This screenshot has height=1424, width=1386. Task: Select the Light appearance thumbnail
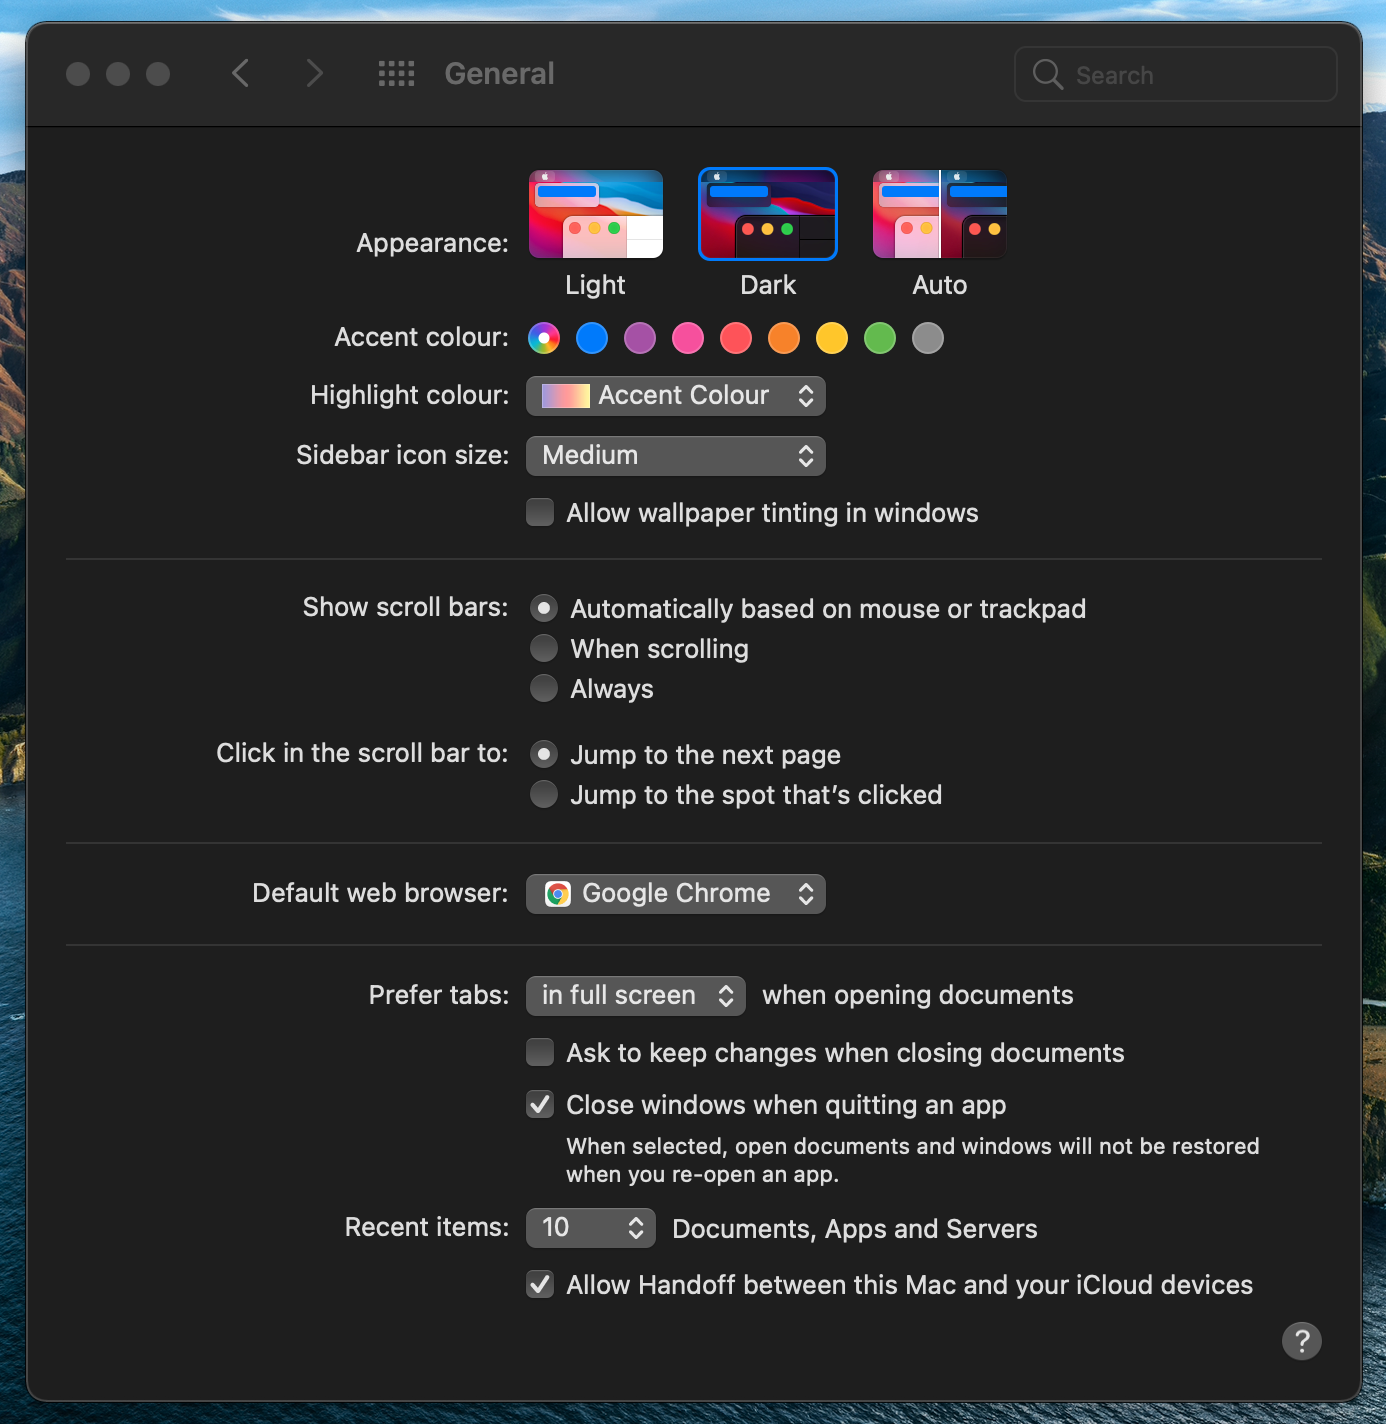coord(596,214)
